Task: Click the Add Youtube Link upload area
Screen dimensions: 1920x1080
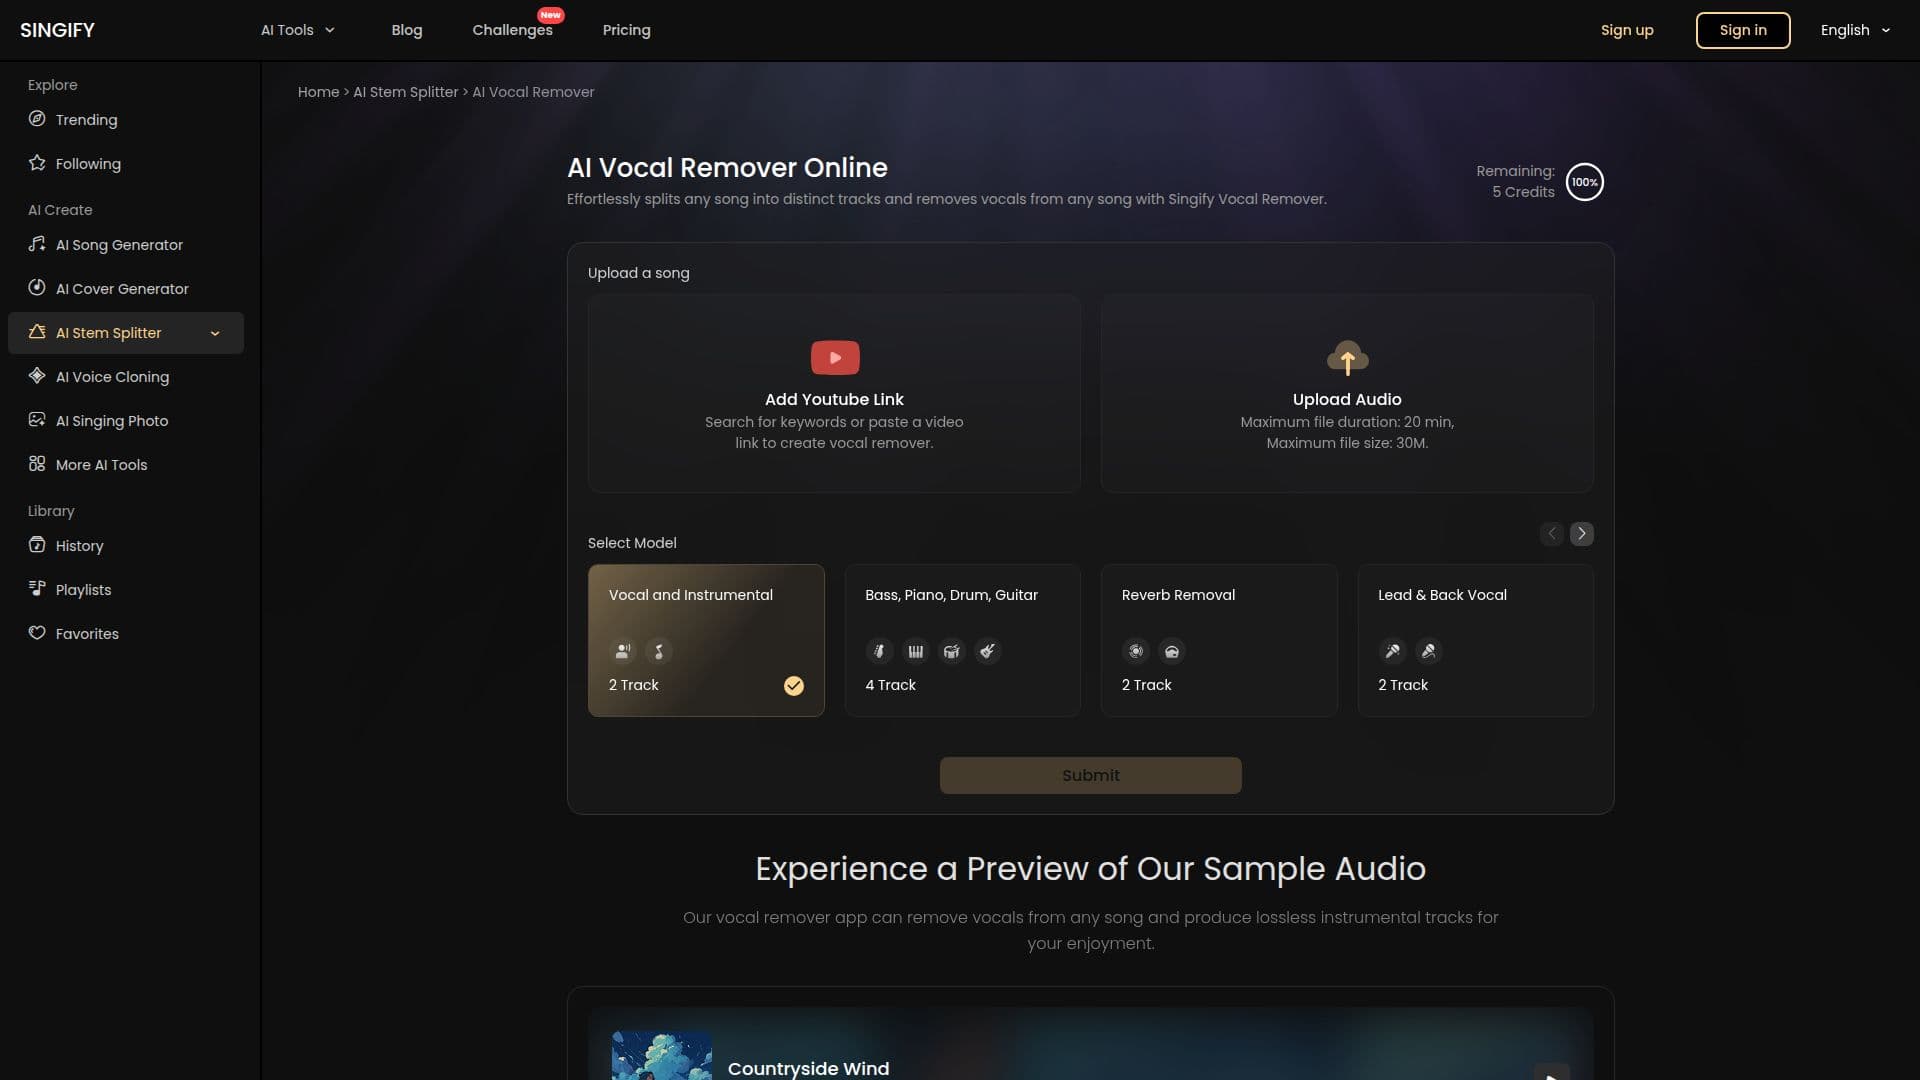Action: coord(834,393)
